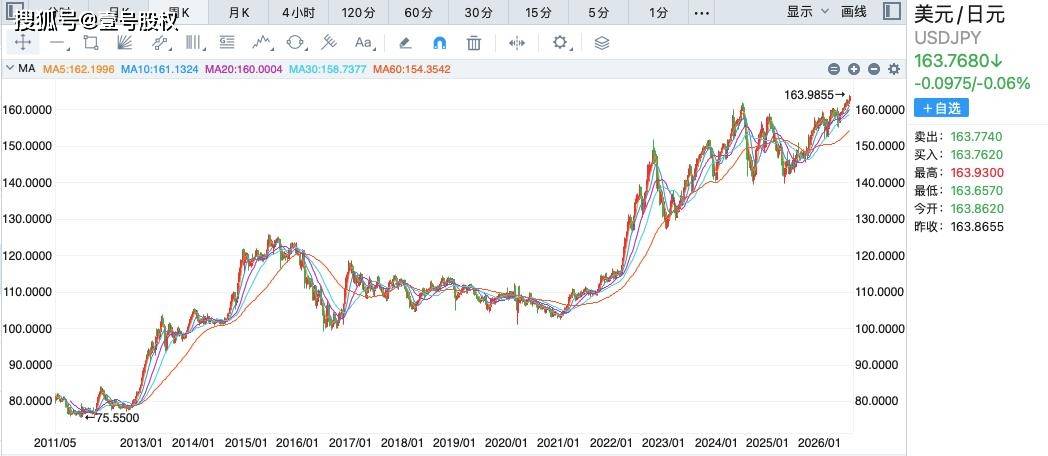Open the more timeframes ellipsis menu

pos(701,12)
